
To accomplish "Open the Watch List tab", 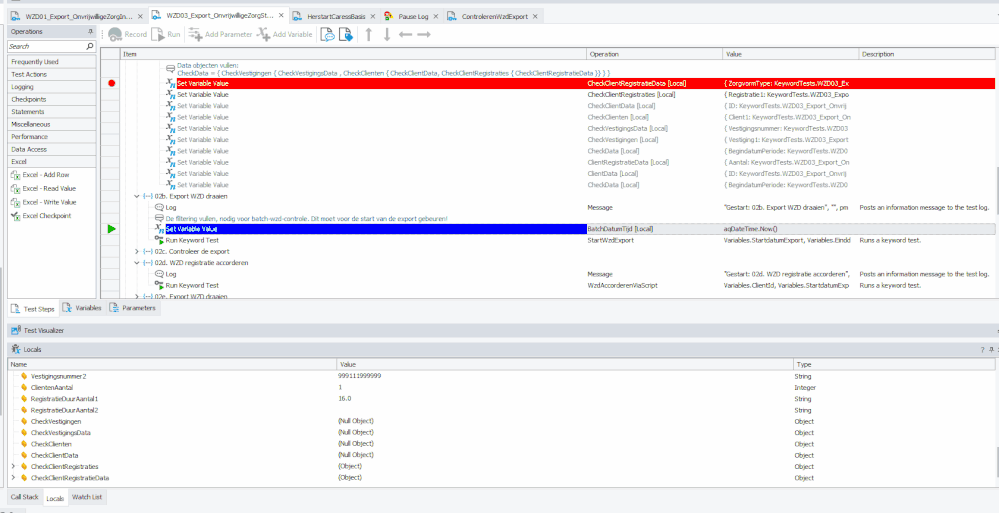I will [88, 497].
